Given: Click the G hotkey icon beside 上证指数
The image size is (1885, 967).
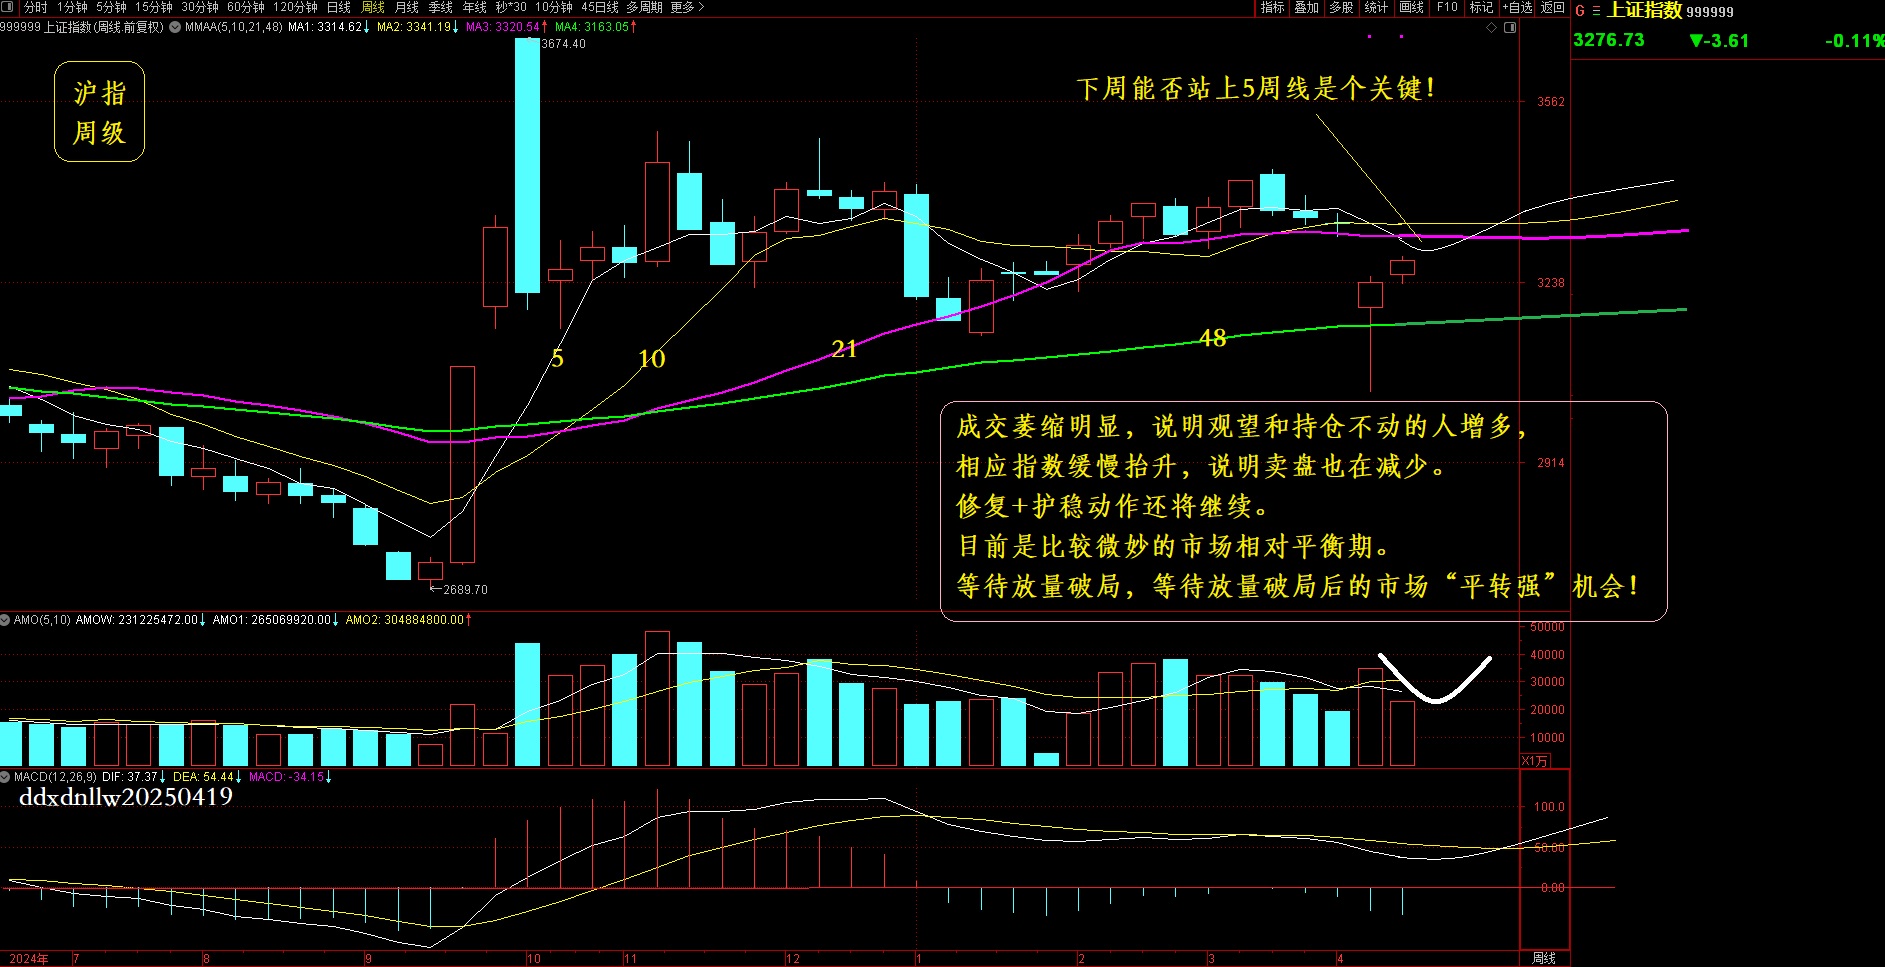Looking at the screenshot, I should pos(1578,11).
